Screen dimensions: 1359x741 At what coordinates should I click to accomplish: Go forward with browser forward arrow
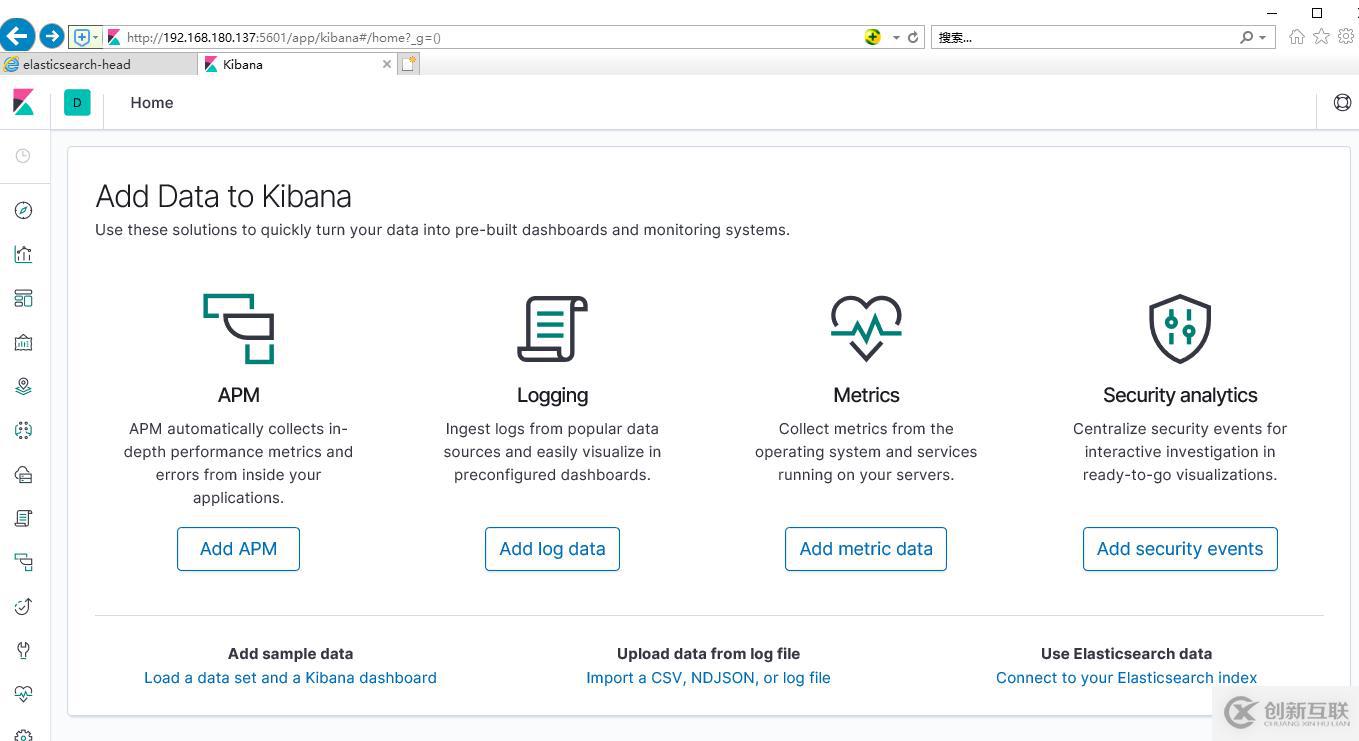[x=51, y=36]
